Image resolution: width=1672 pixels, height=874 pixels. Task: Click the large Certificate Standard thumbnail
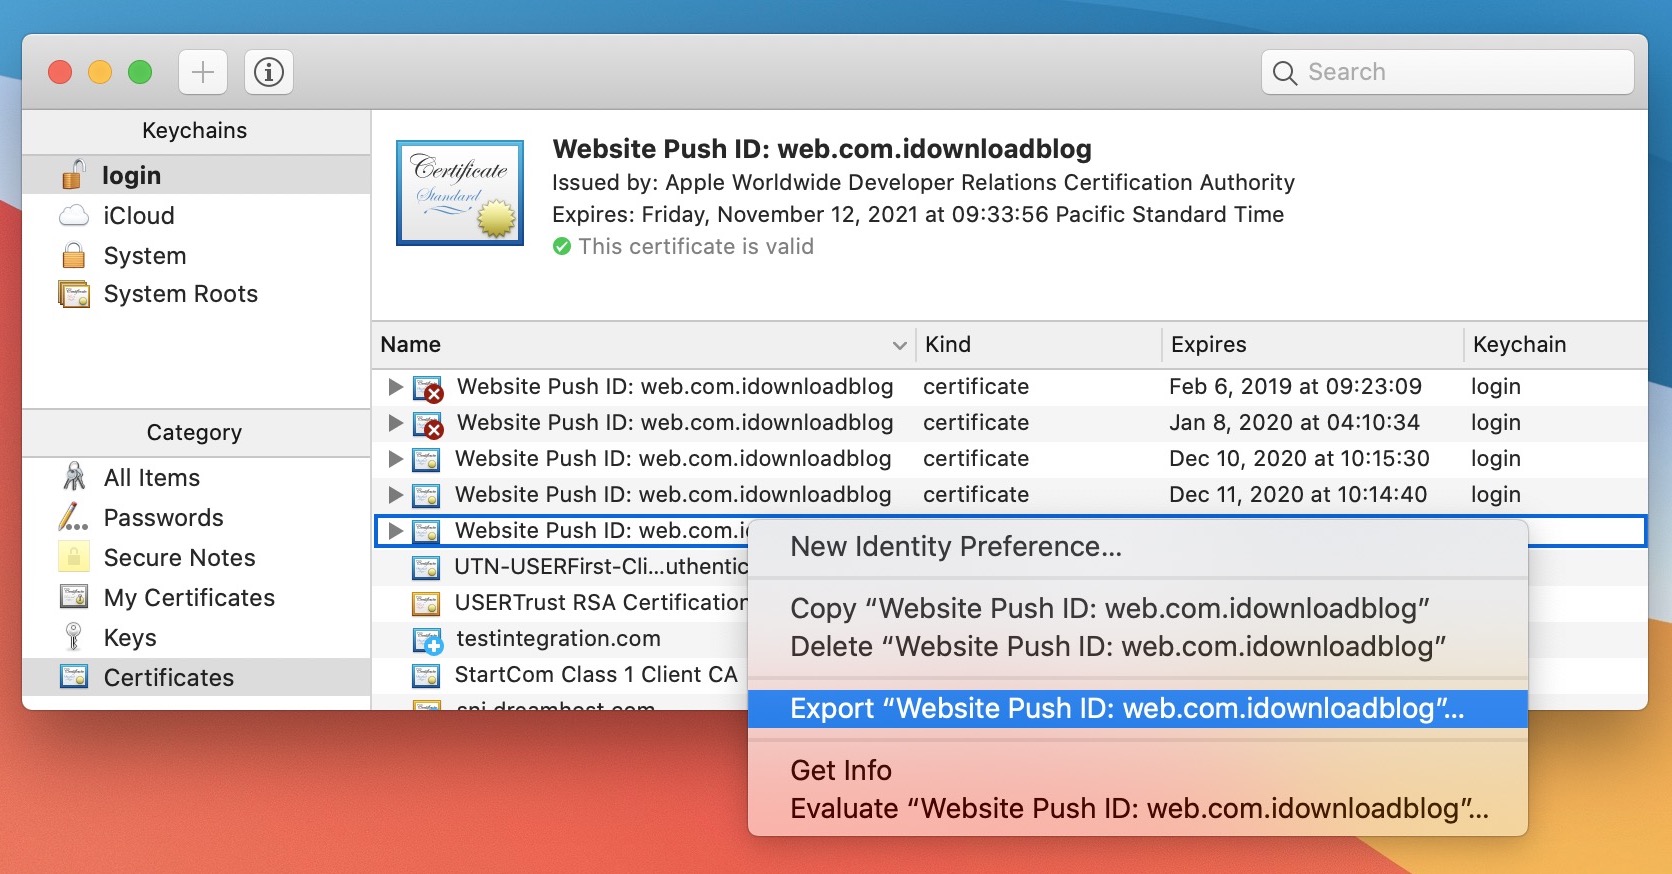point(460,193)
